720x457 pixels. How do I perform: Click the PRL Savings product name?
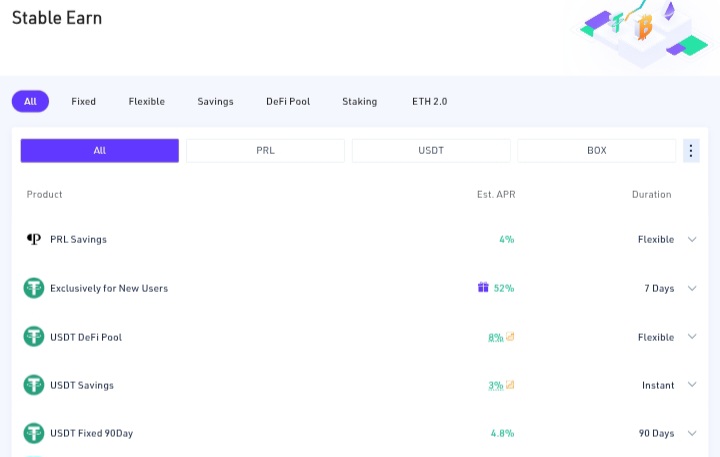pyautogui.click(x=79, y=239)
